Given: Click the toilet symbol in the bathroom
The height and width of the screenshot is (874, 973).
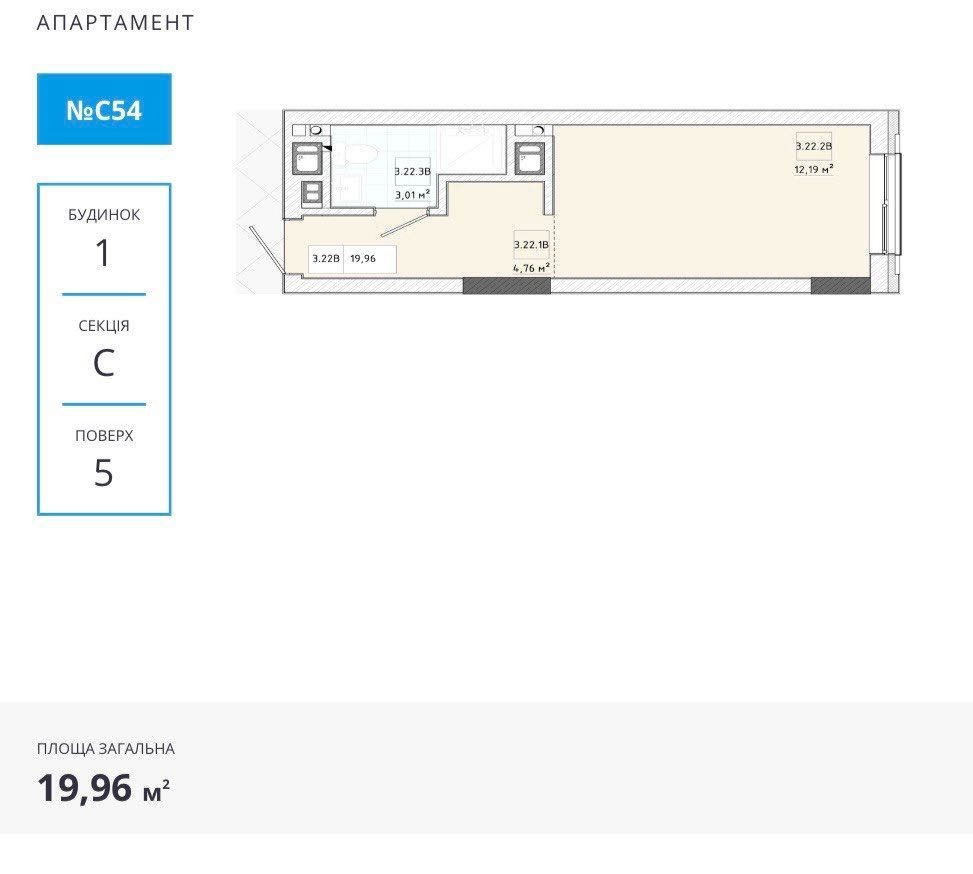Looking at the screenshot, I should pyautogui.click(x=356, y=153).
